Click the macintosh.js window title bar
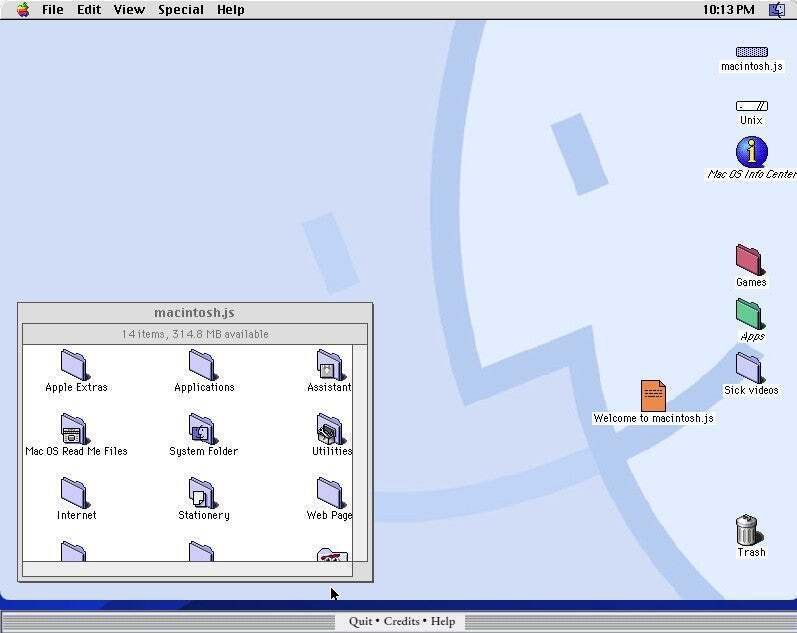Viewport: 797px width, 633px height. coord(194,313)
